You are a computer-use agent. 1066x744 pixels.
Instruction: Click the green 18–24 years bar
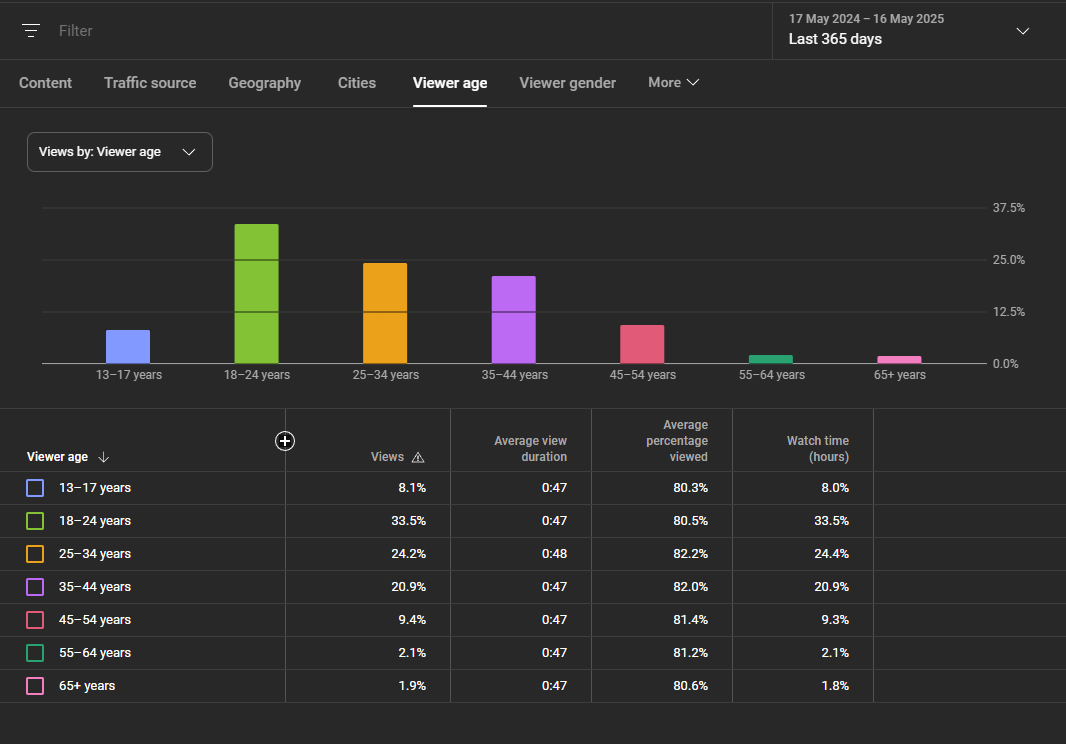tap(256, 294)
